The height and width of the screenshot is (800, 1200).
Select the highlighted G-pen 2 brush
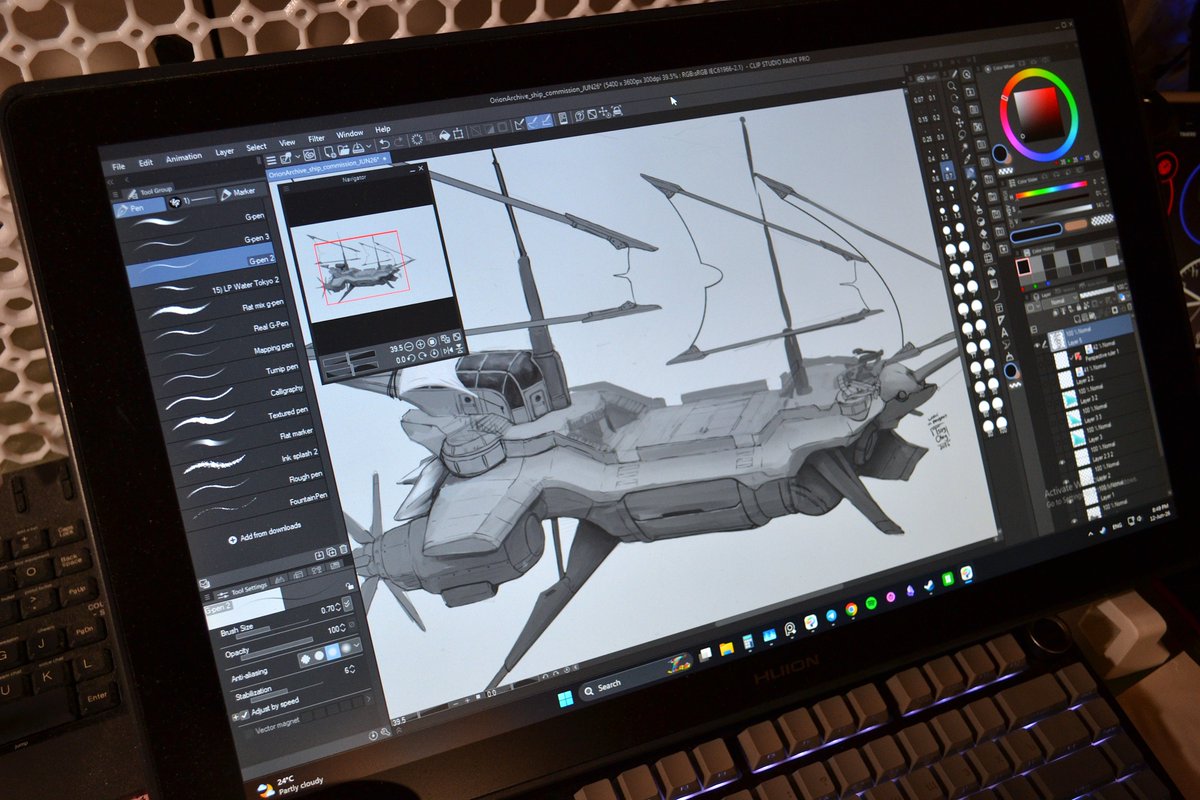coord(201,266)
